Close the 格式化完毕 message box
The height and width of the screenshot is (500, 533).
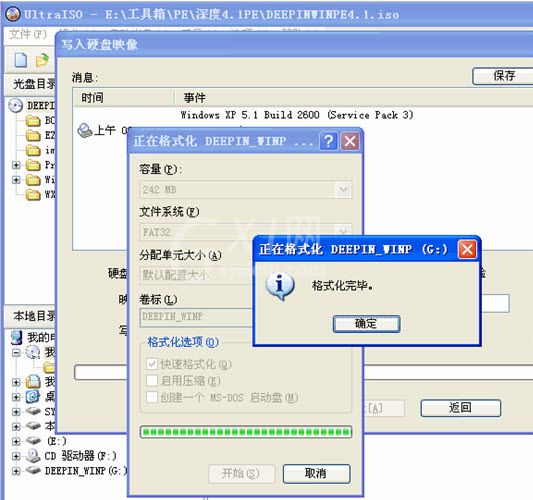[x=467, y=249]
